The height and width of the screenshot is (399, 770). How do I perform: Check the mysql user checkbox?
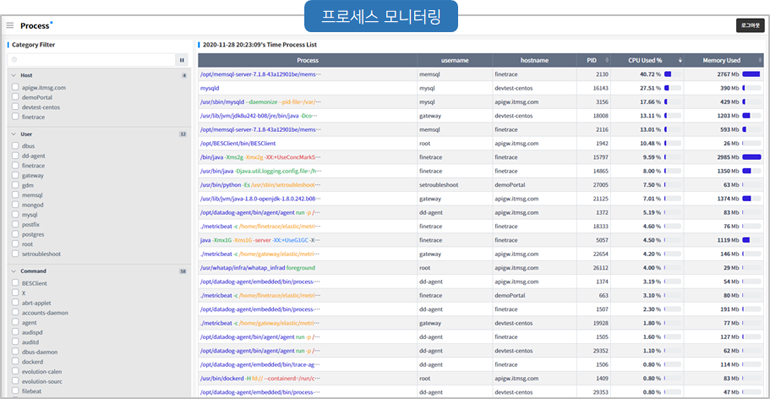(x=15, y=214)
